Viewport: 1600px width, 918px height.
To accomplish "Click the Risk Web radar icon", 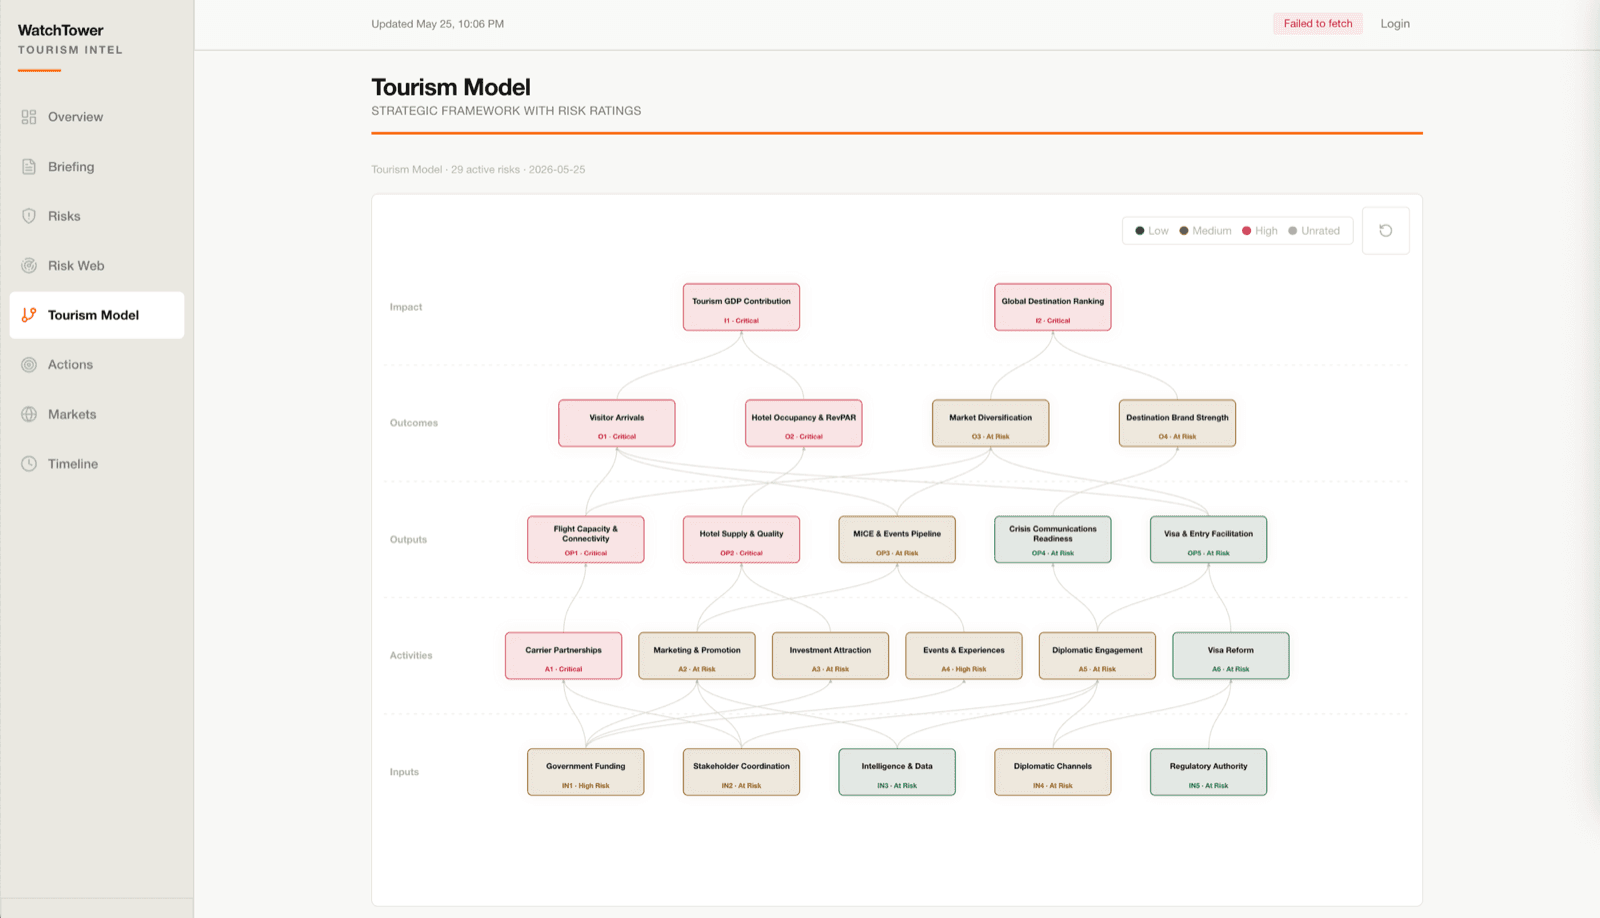I will (x=29, y=266).
